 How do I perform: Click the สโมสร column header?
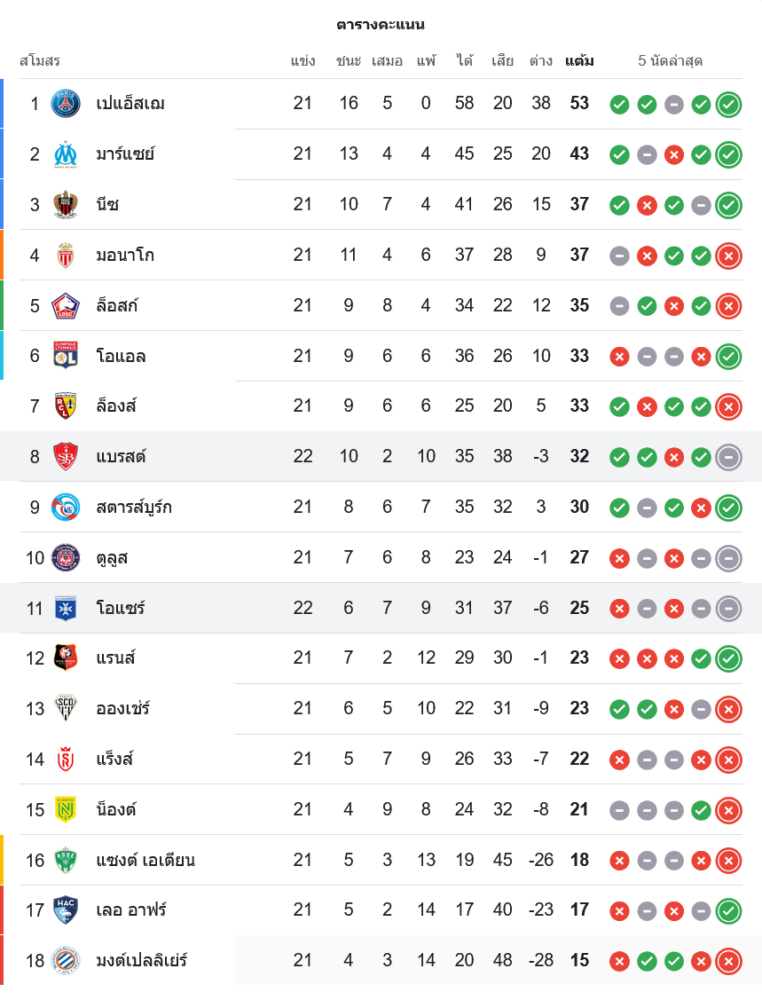pos(40,61)
